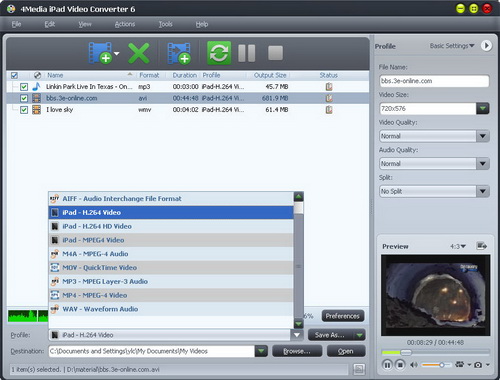Click the Profile panel expand arrow button
This screenshot has height=380, width=500.
tap(486, 46)
